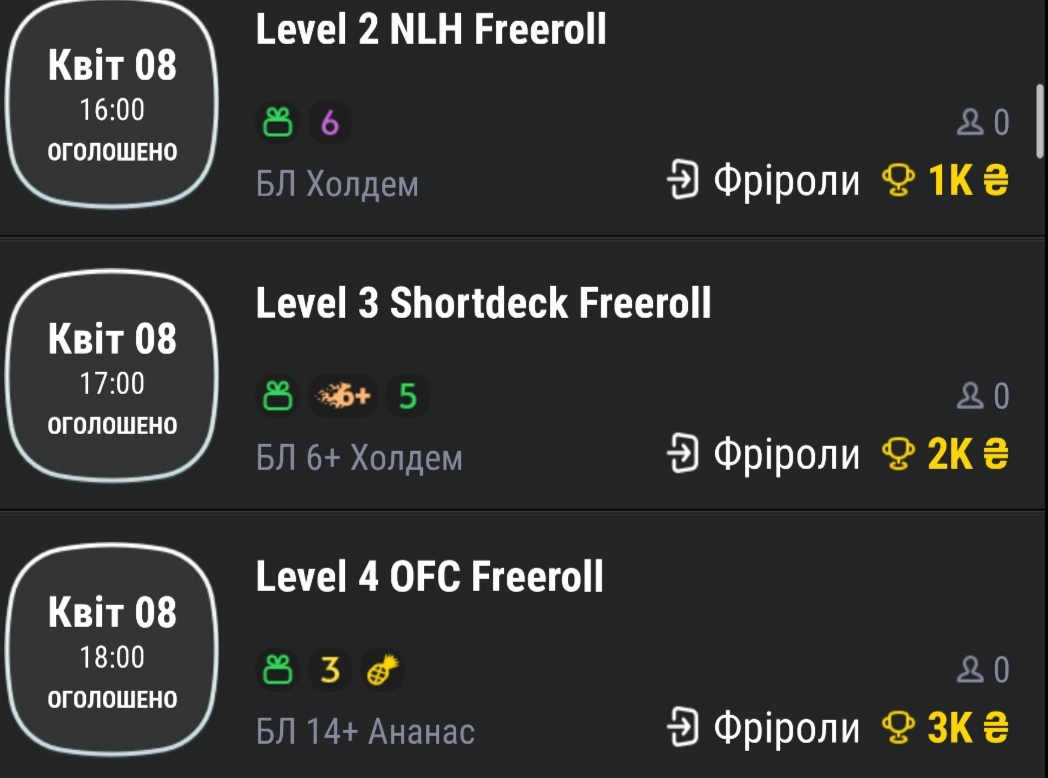Screen dimensions: 1048x778
Task: Click the yellow 3 badge icon
Action: pos(330,671)
